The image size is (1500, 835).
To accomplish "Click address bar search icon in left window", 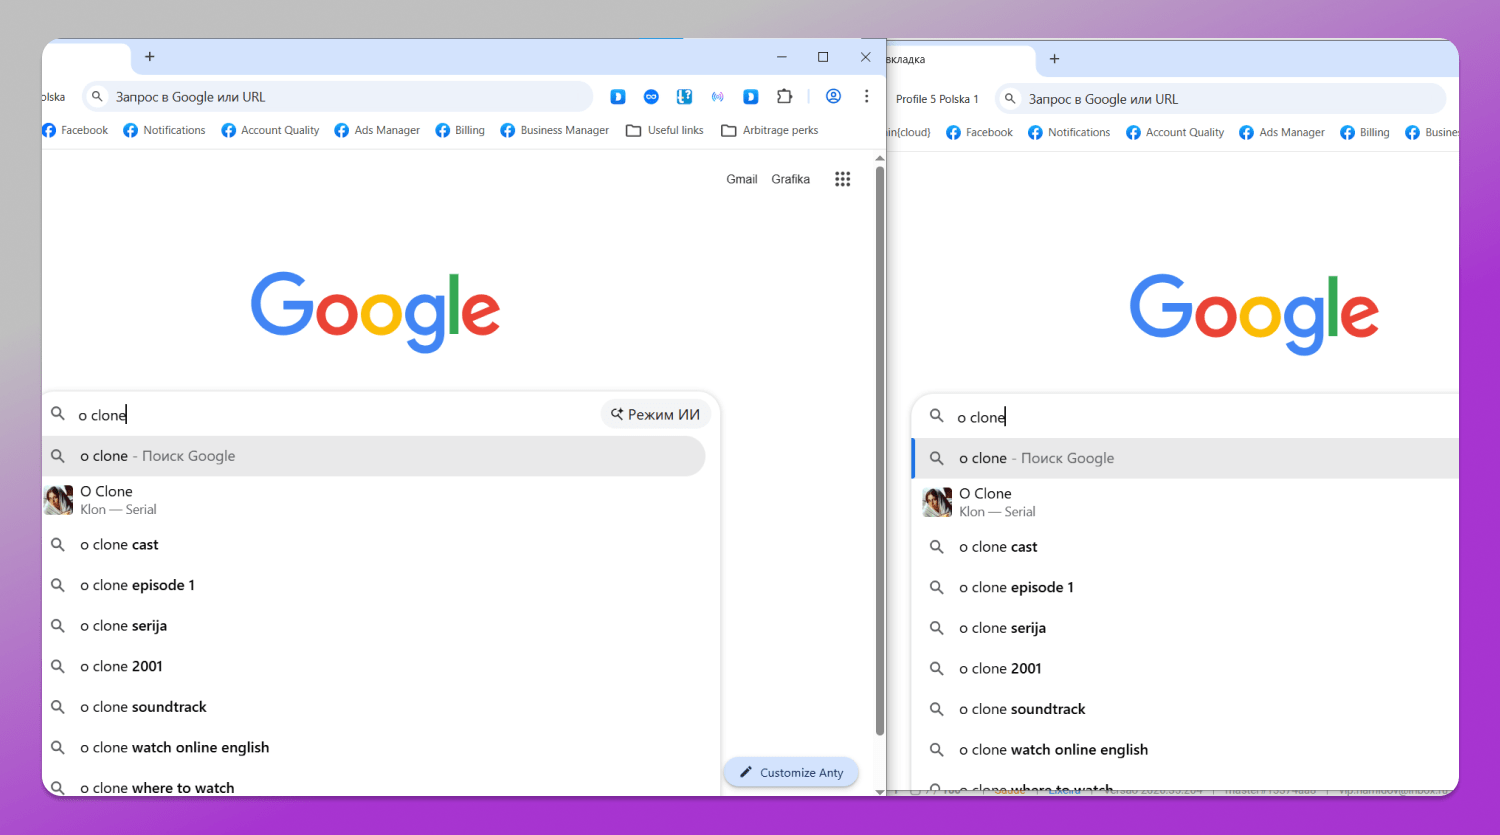I will tap(97, 97).
